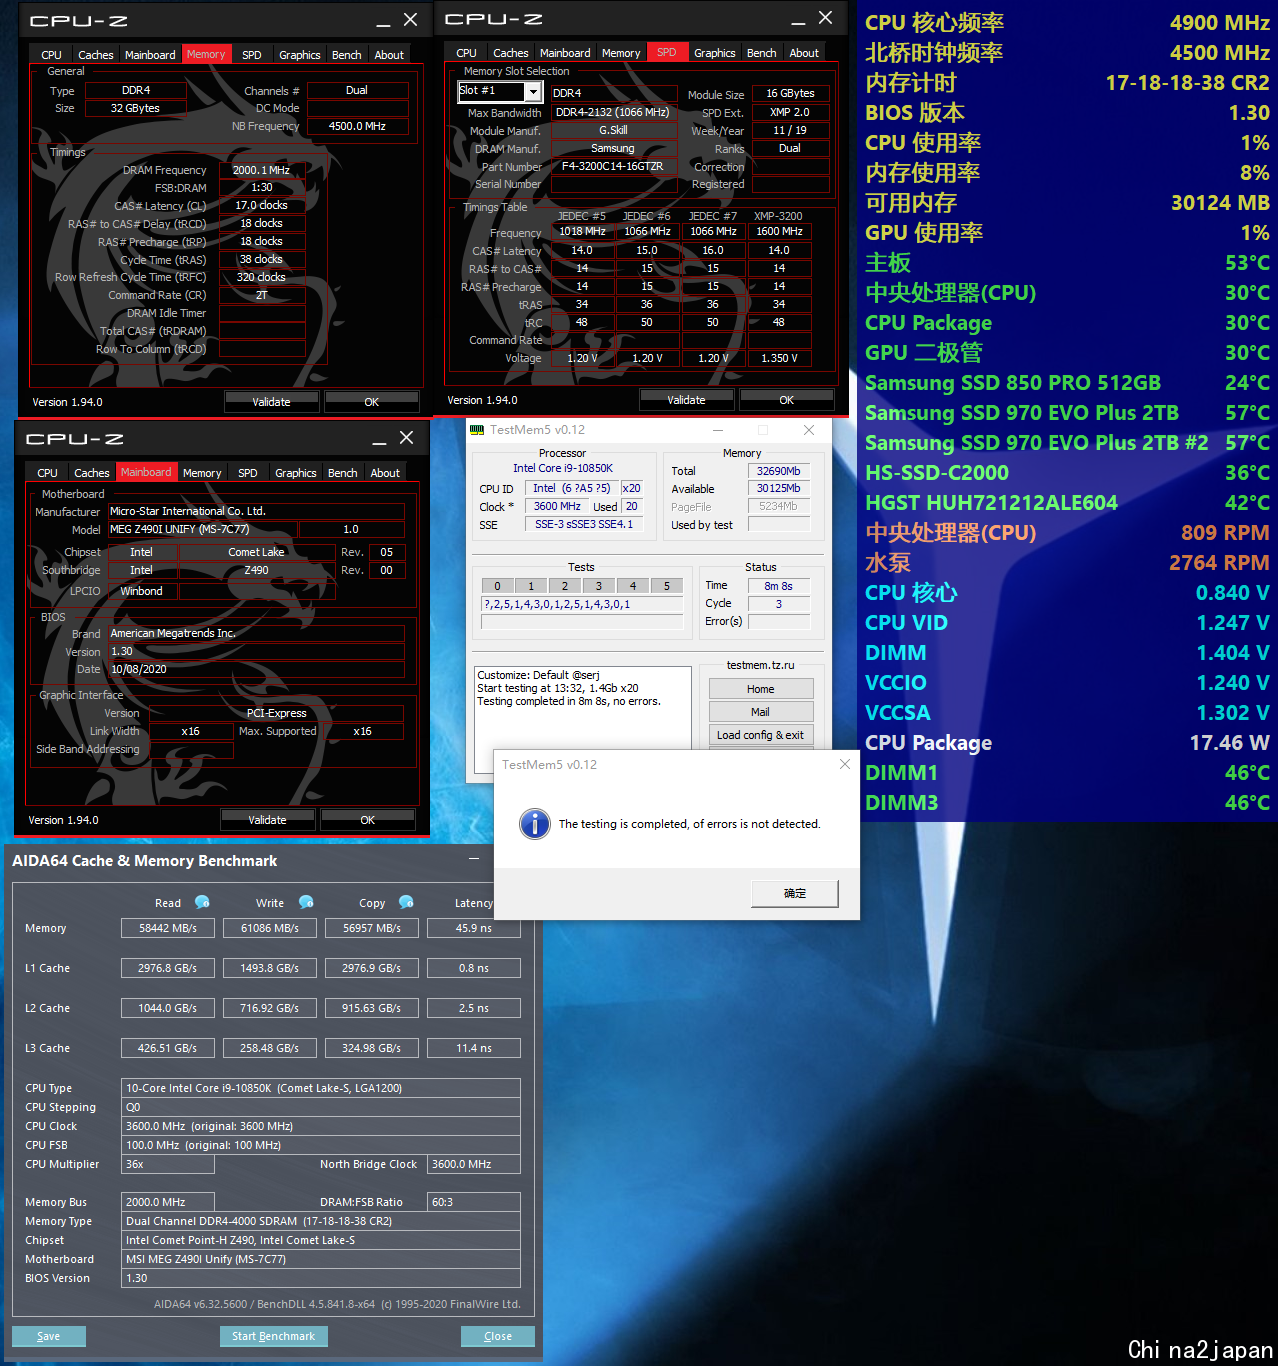Click Validate in the SPD-view CPU-Z window
The image size is (1278, 1366).
pyautogui.click(x=686, y=400)
